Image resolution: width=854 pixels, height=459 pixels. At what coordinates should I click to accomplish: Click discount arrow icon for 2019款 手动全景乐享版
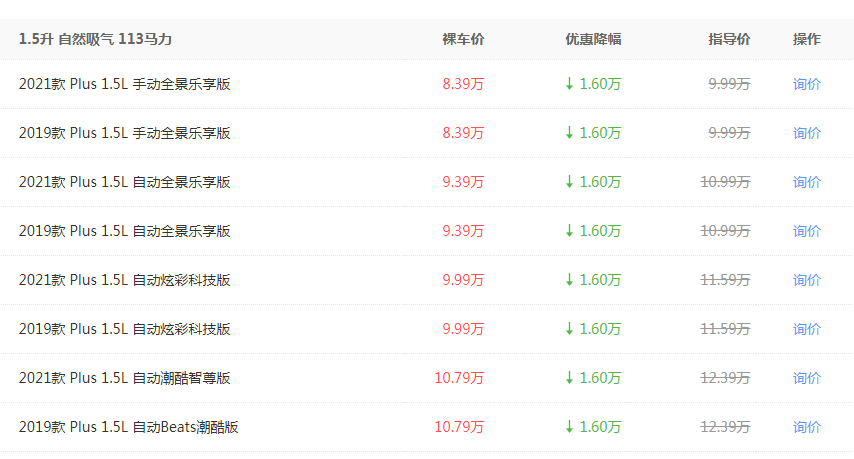coord(570,133)
